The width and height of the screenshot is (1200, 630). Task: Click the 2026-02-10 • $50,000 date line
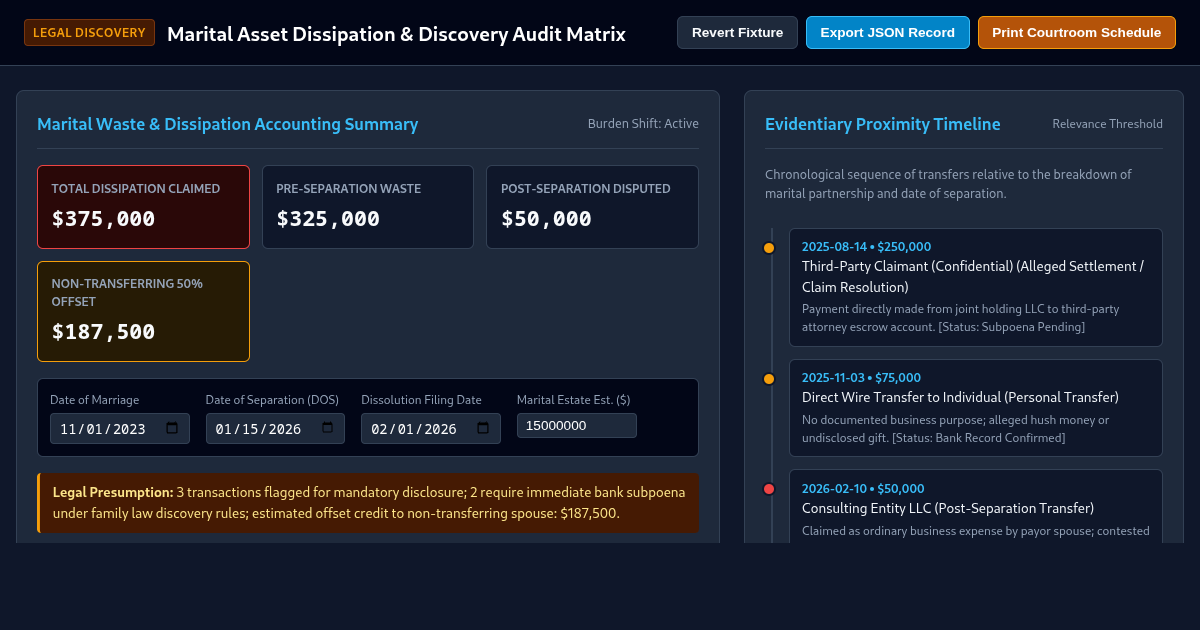tap(863, 488)
